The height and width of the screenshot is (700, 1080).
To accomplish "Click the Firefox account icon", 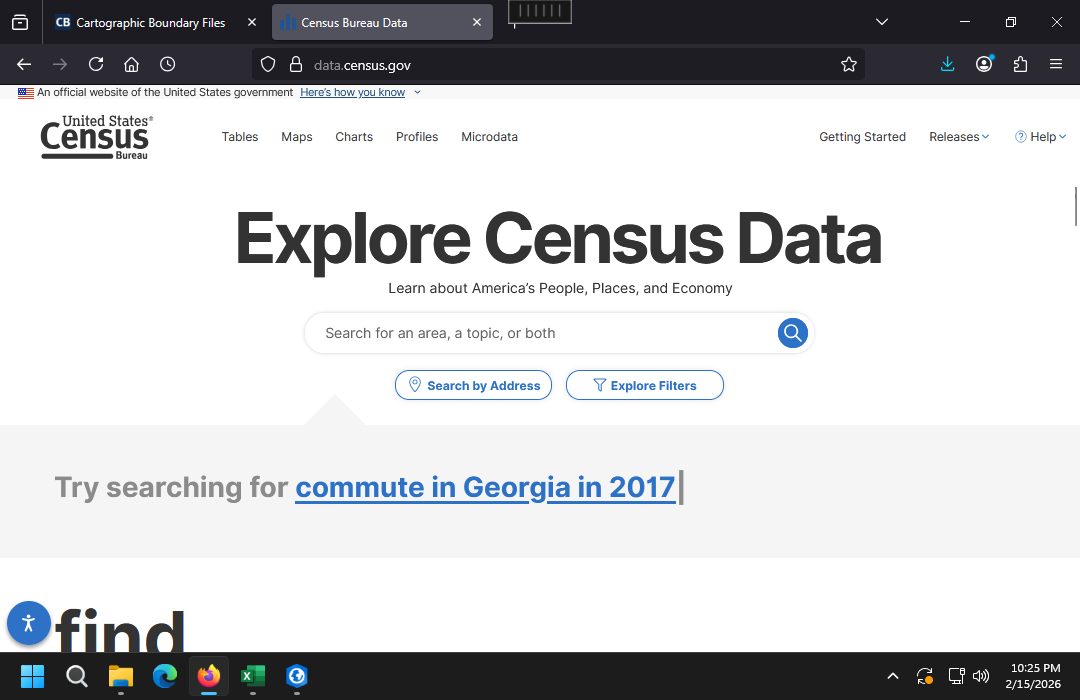I will pos(984,65).
